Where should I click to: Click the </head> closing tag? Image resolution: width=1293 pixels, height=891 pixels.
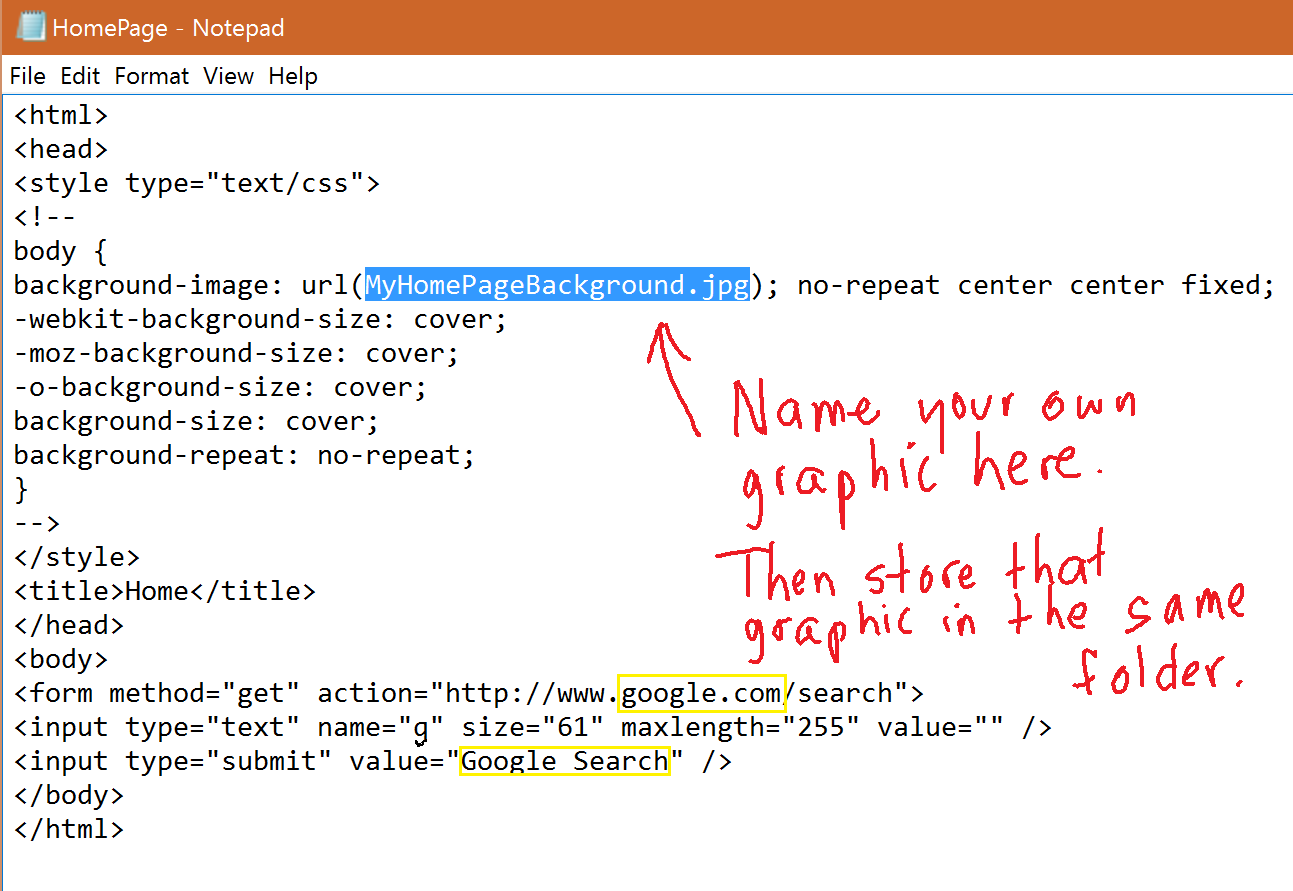[x=69, y=626]
